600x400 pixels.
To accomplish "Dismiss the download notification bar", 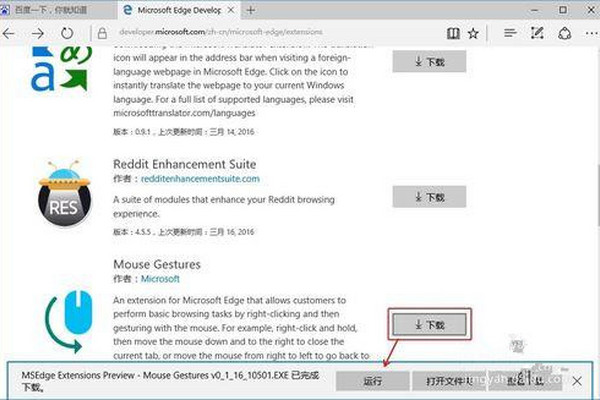I will pyautogui.click(x=577, y=381).
